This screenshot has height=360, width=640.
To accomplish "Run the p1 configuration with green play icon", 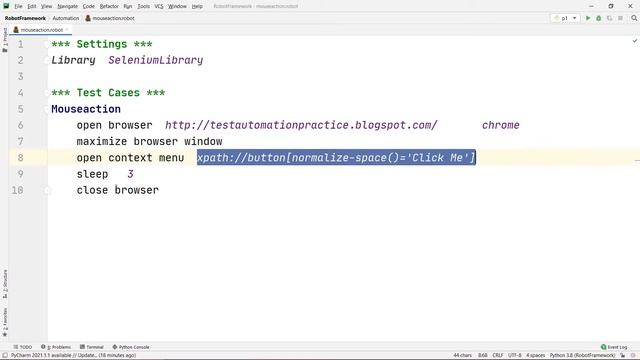I will coord(588,18).
